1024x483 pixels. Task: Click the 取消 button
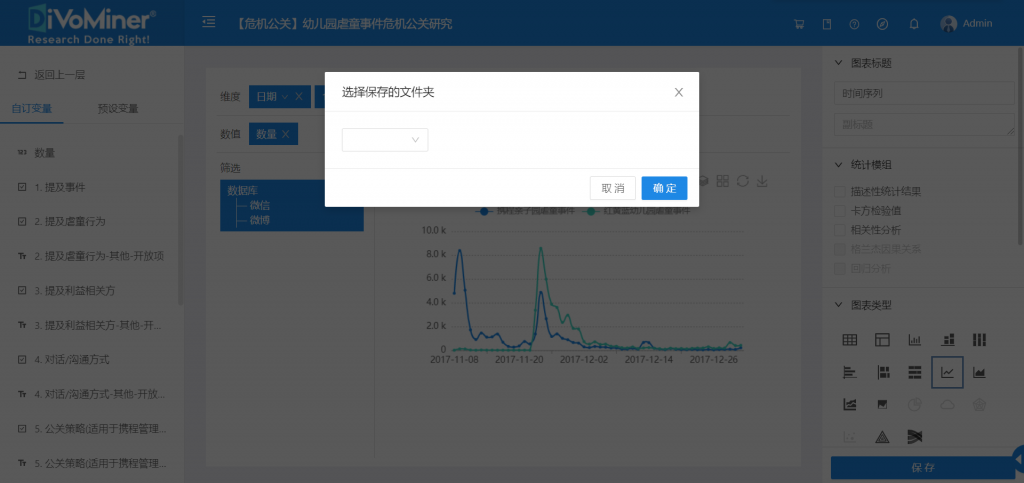click(x=613, y=188)
